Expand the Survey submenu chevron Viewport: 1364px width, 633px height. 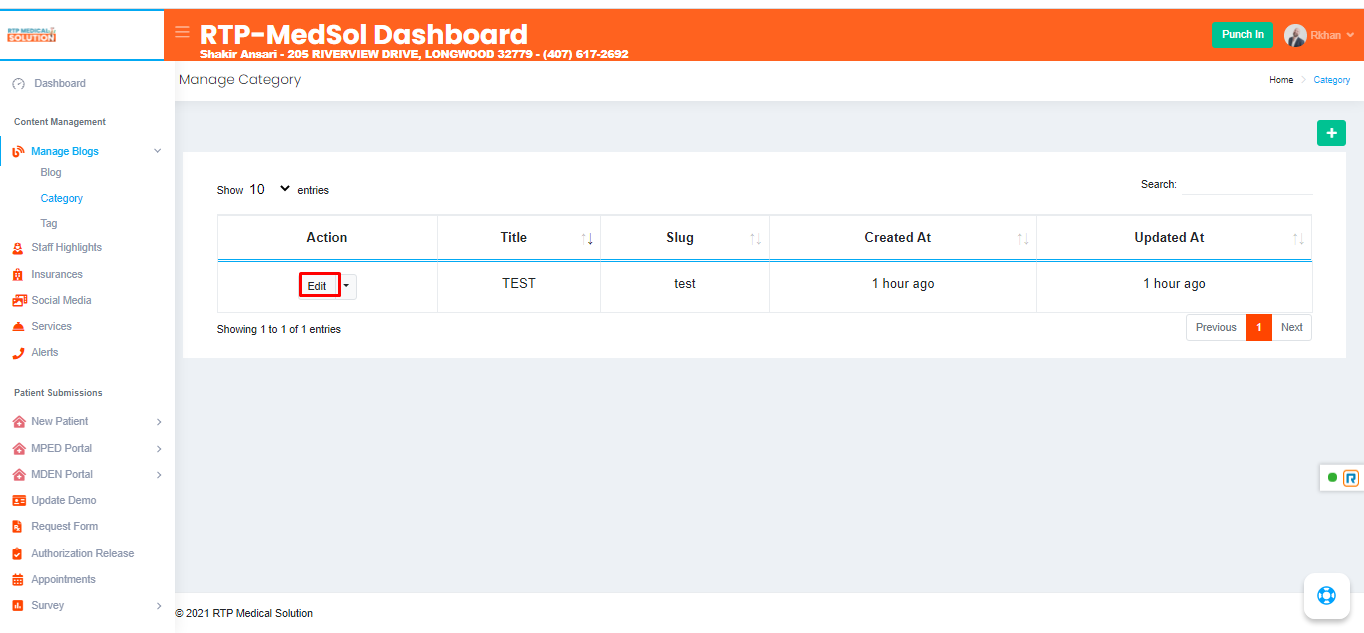point(159,606)
